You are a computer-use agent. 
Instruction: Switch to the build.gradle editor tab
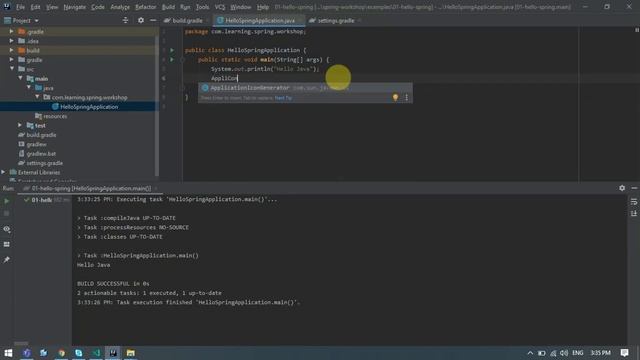[186, 20]
